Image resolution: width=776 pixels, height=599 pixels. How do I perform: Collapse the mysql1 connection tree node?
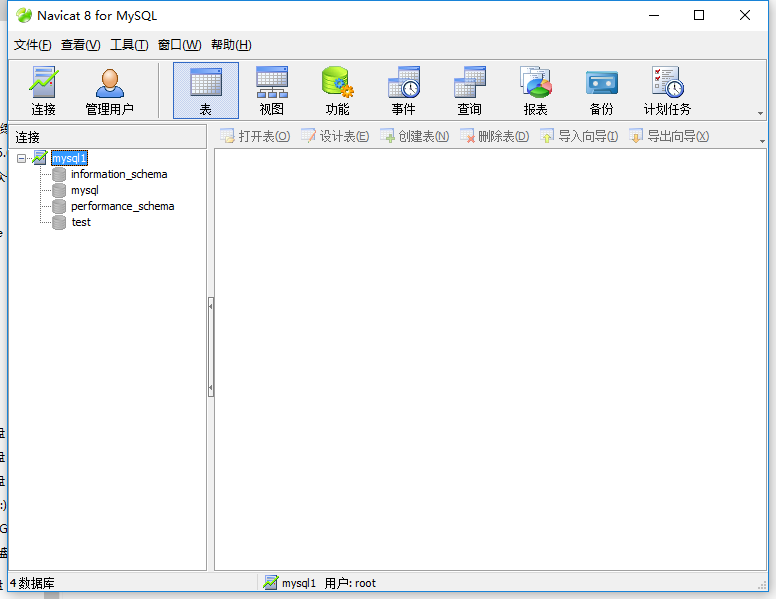pos(21,158)
